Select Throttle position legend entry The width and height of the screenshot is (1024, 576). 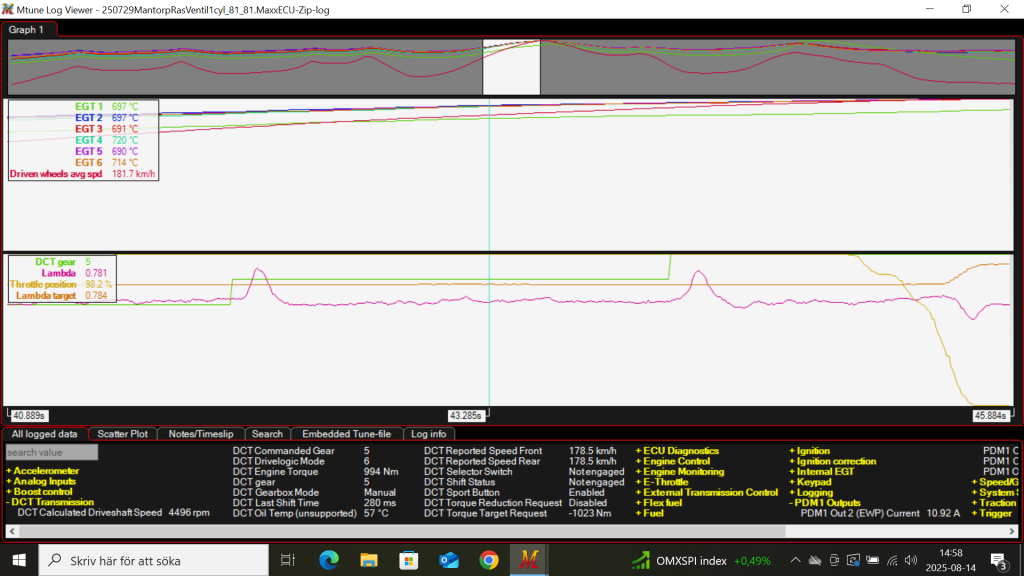tap(43, 284)
